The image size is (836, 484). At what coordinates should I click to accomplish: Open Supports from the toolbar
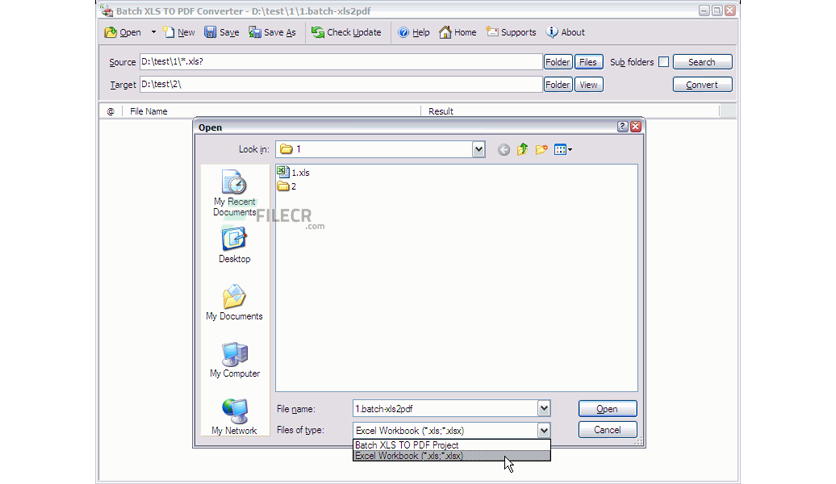(x=511, y=33)
